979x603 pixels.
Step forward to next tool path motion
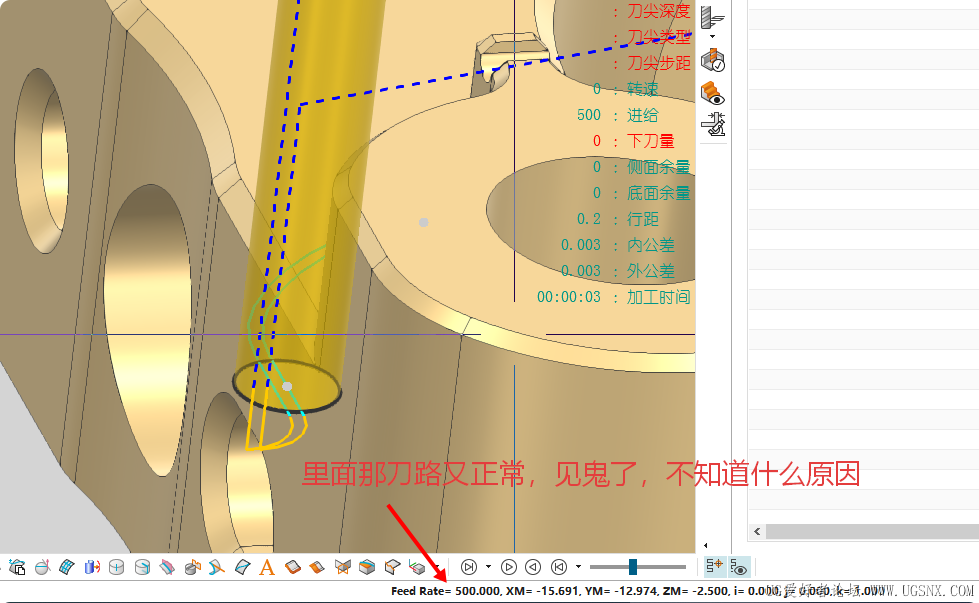469,567
